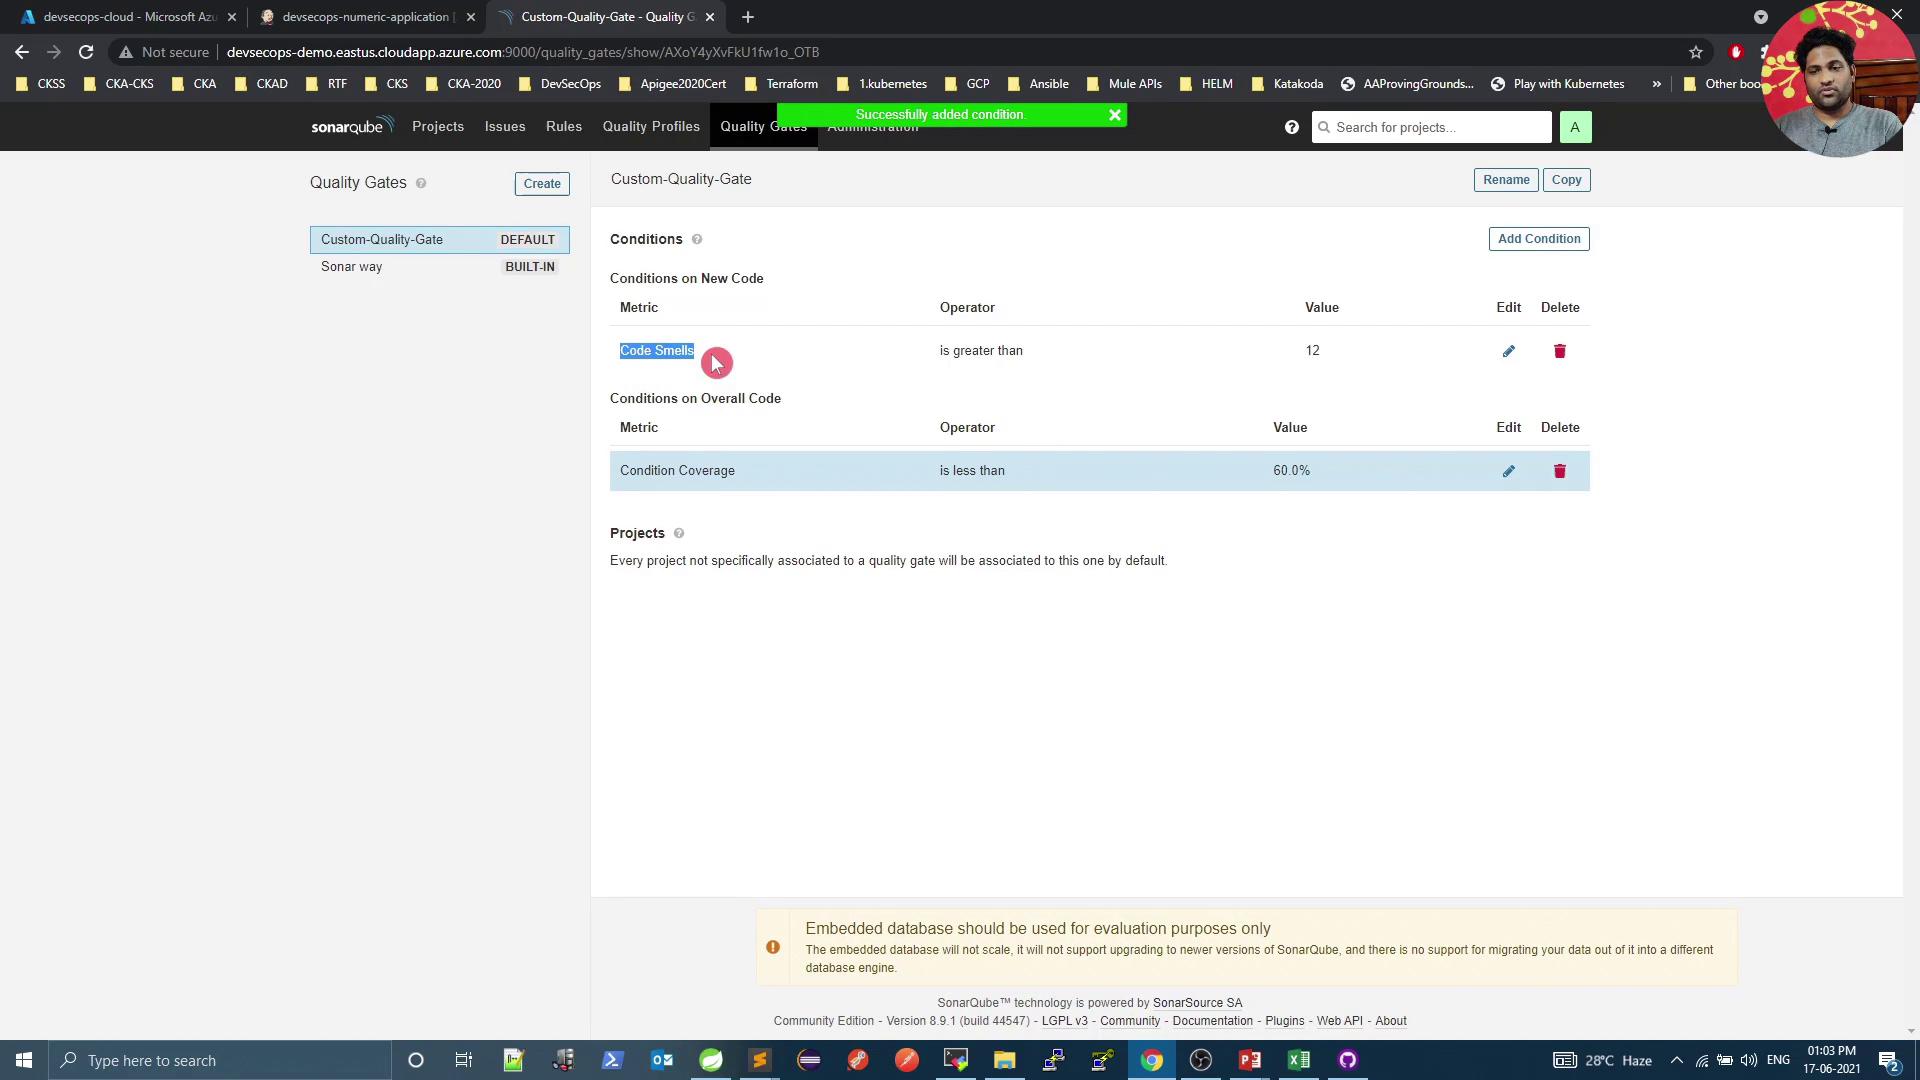Bookmark this page with star icon

click(1695, 52)
